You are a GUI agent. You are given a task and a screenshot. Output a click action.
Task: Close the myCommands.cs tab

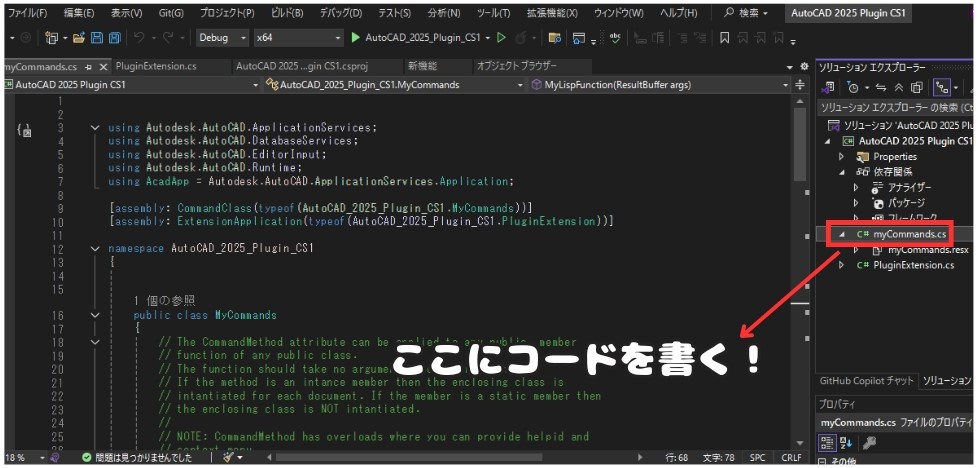coord(104,67)
